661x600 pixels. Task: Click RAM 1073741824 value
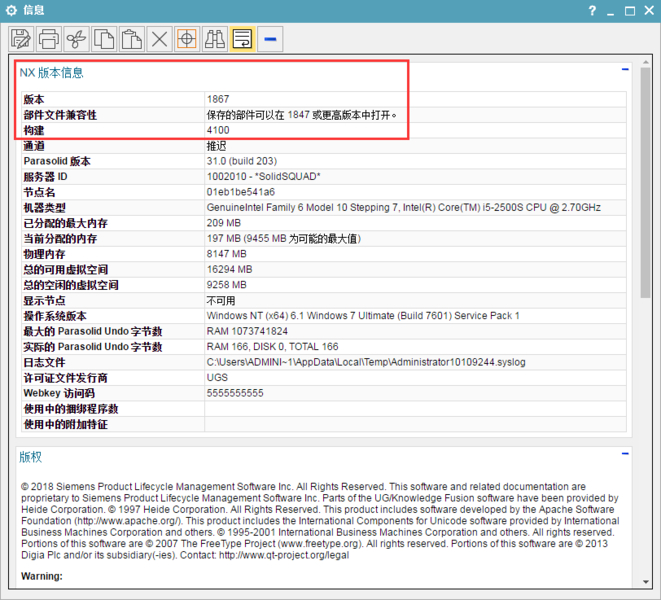247,331
